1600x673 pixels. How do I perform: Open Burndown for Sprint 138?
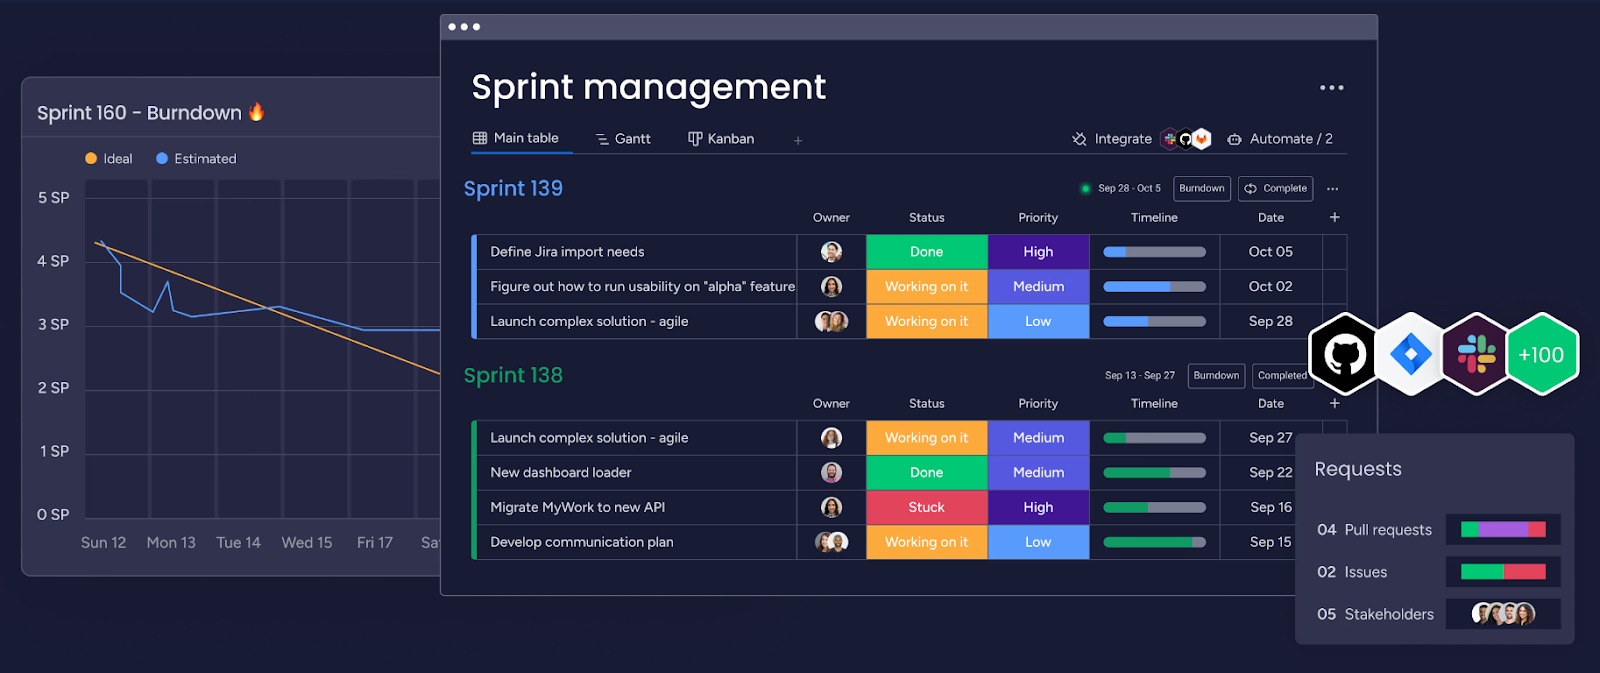[1216, 376]
